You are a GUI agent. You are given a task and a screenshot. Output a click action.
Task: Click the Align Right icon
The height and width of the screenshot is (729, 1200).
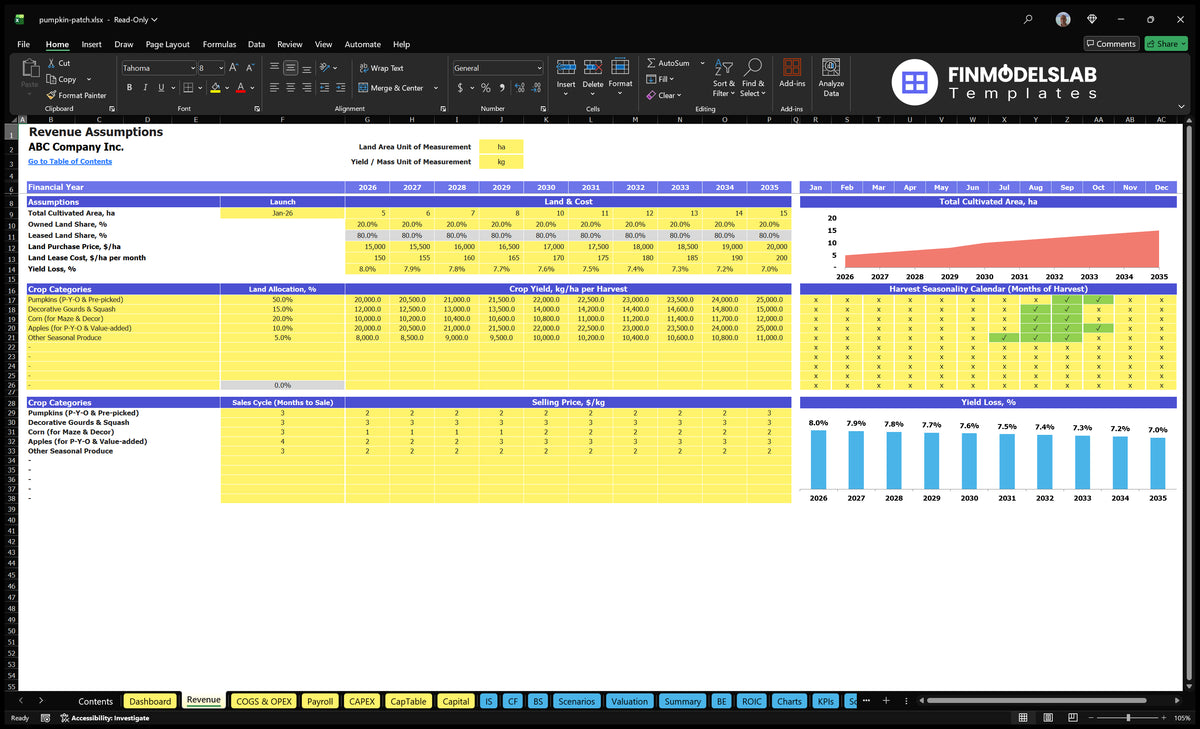point(308,88)
